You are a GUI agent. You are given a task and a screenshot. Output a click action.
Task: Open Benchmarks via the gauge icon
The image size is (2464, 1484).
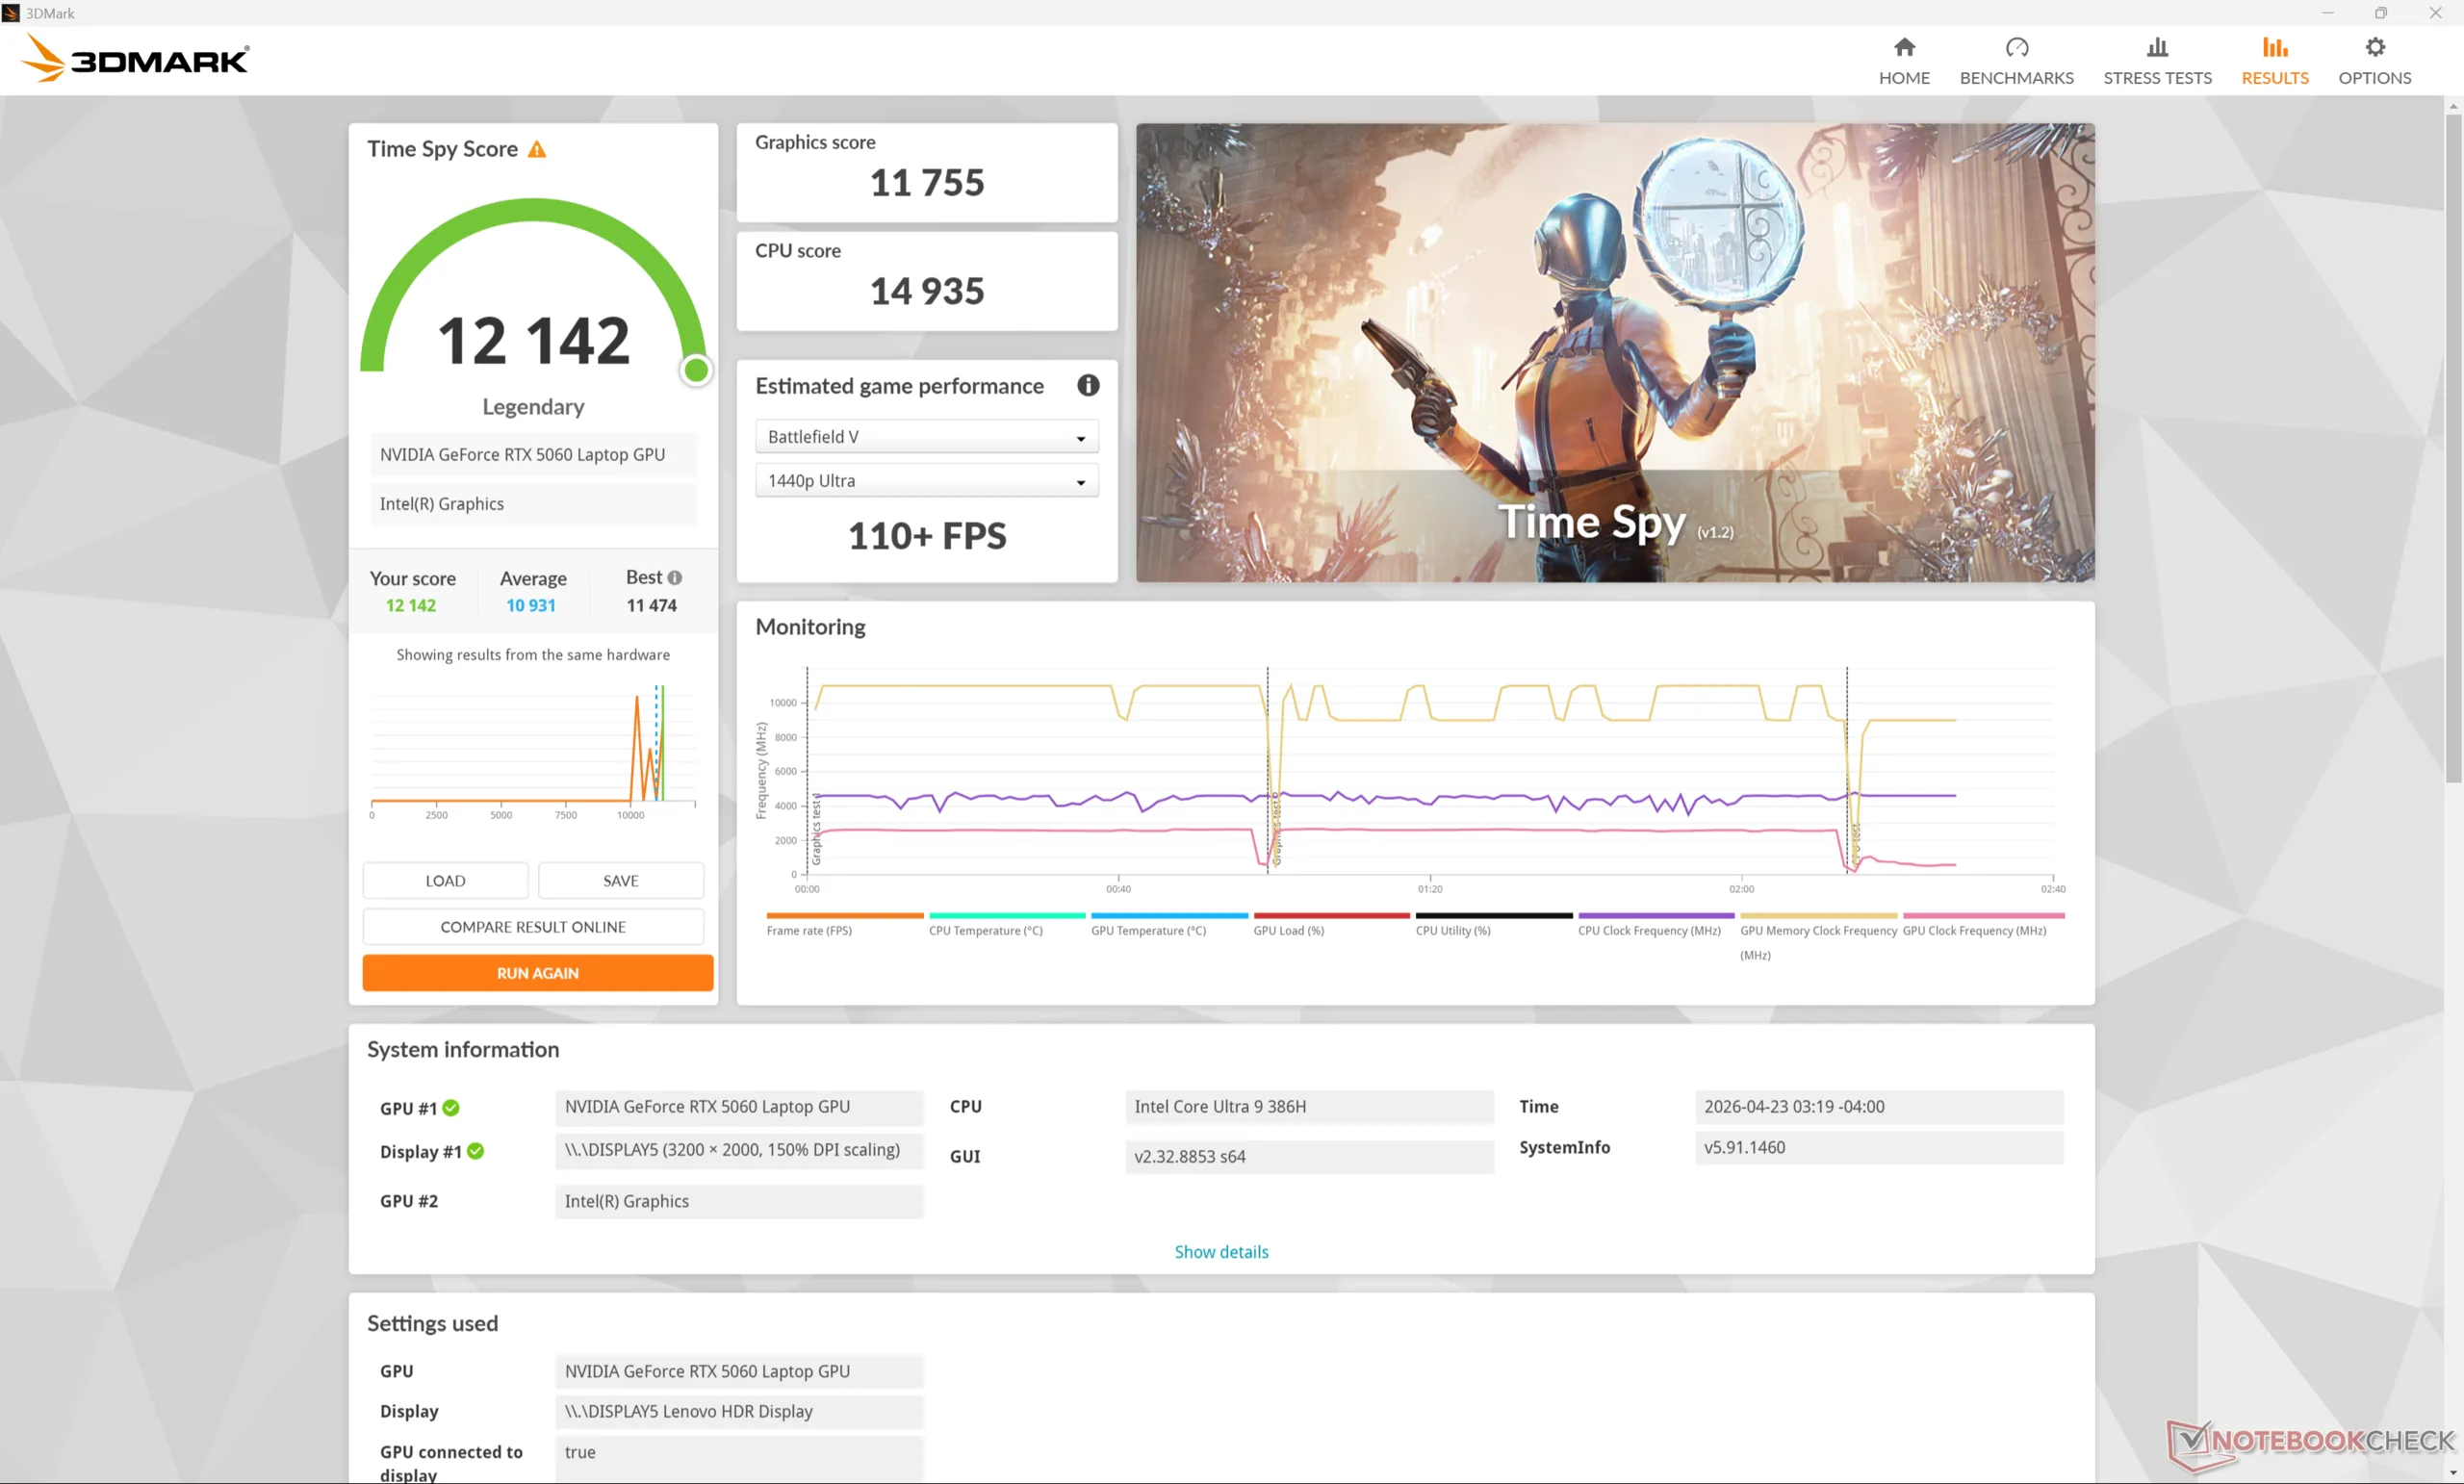(x=2016, y=47)
